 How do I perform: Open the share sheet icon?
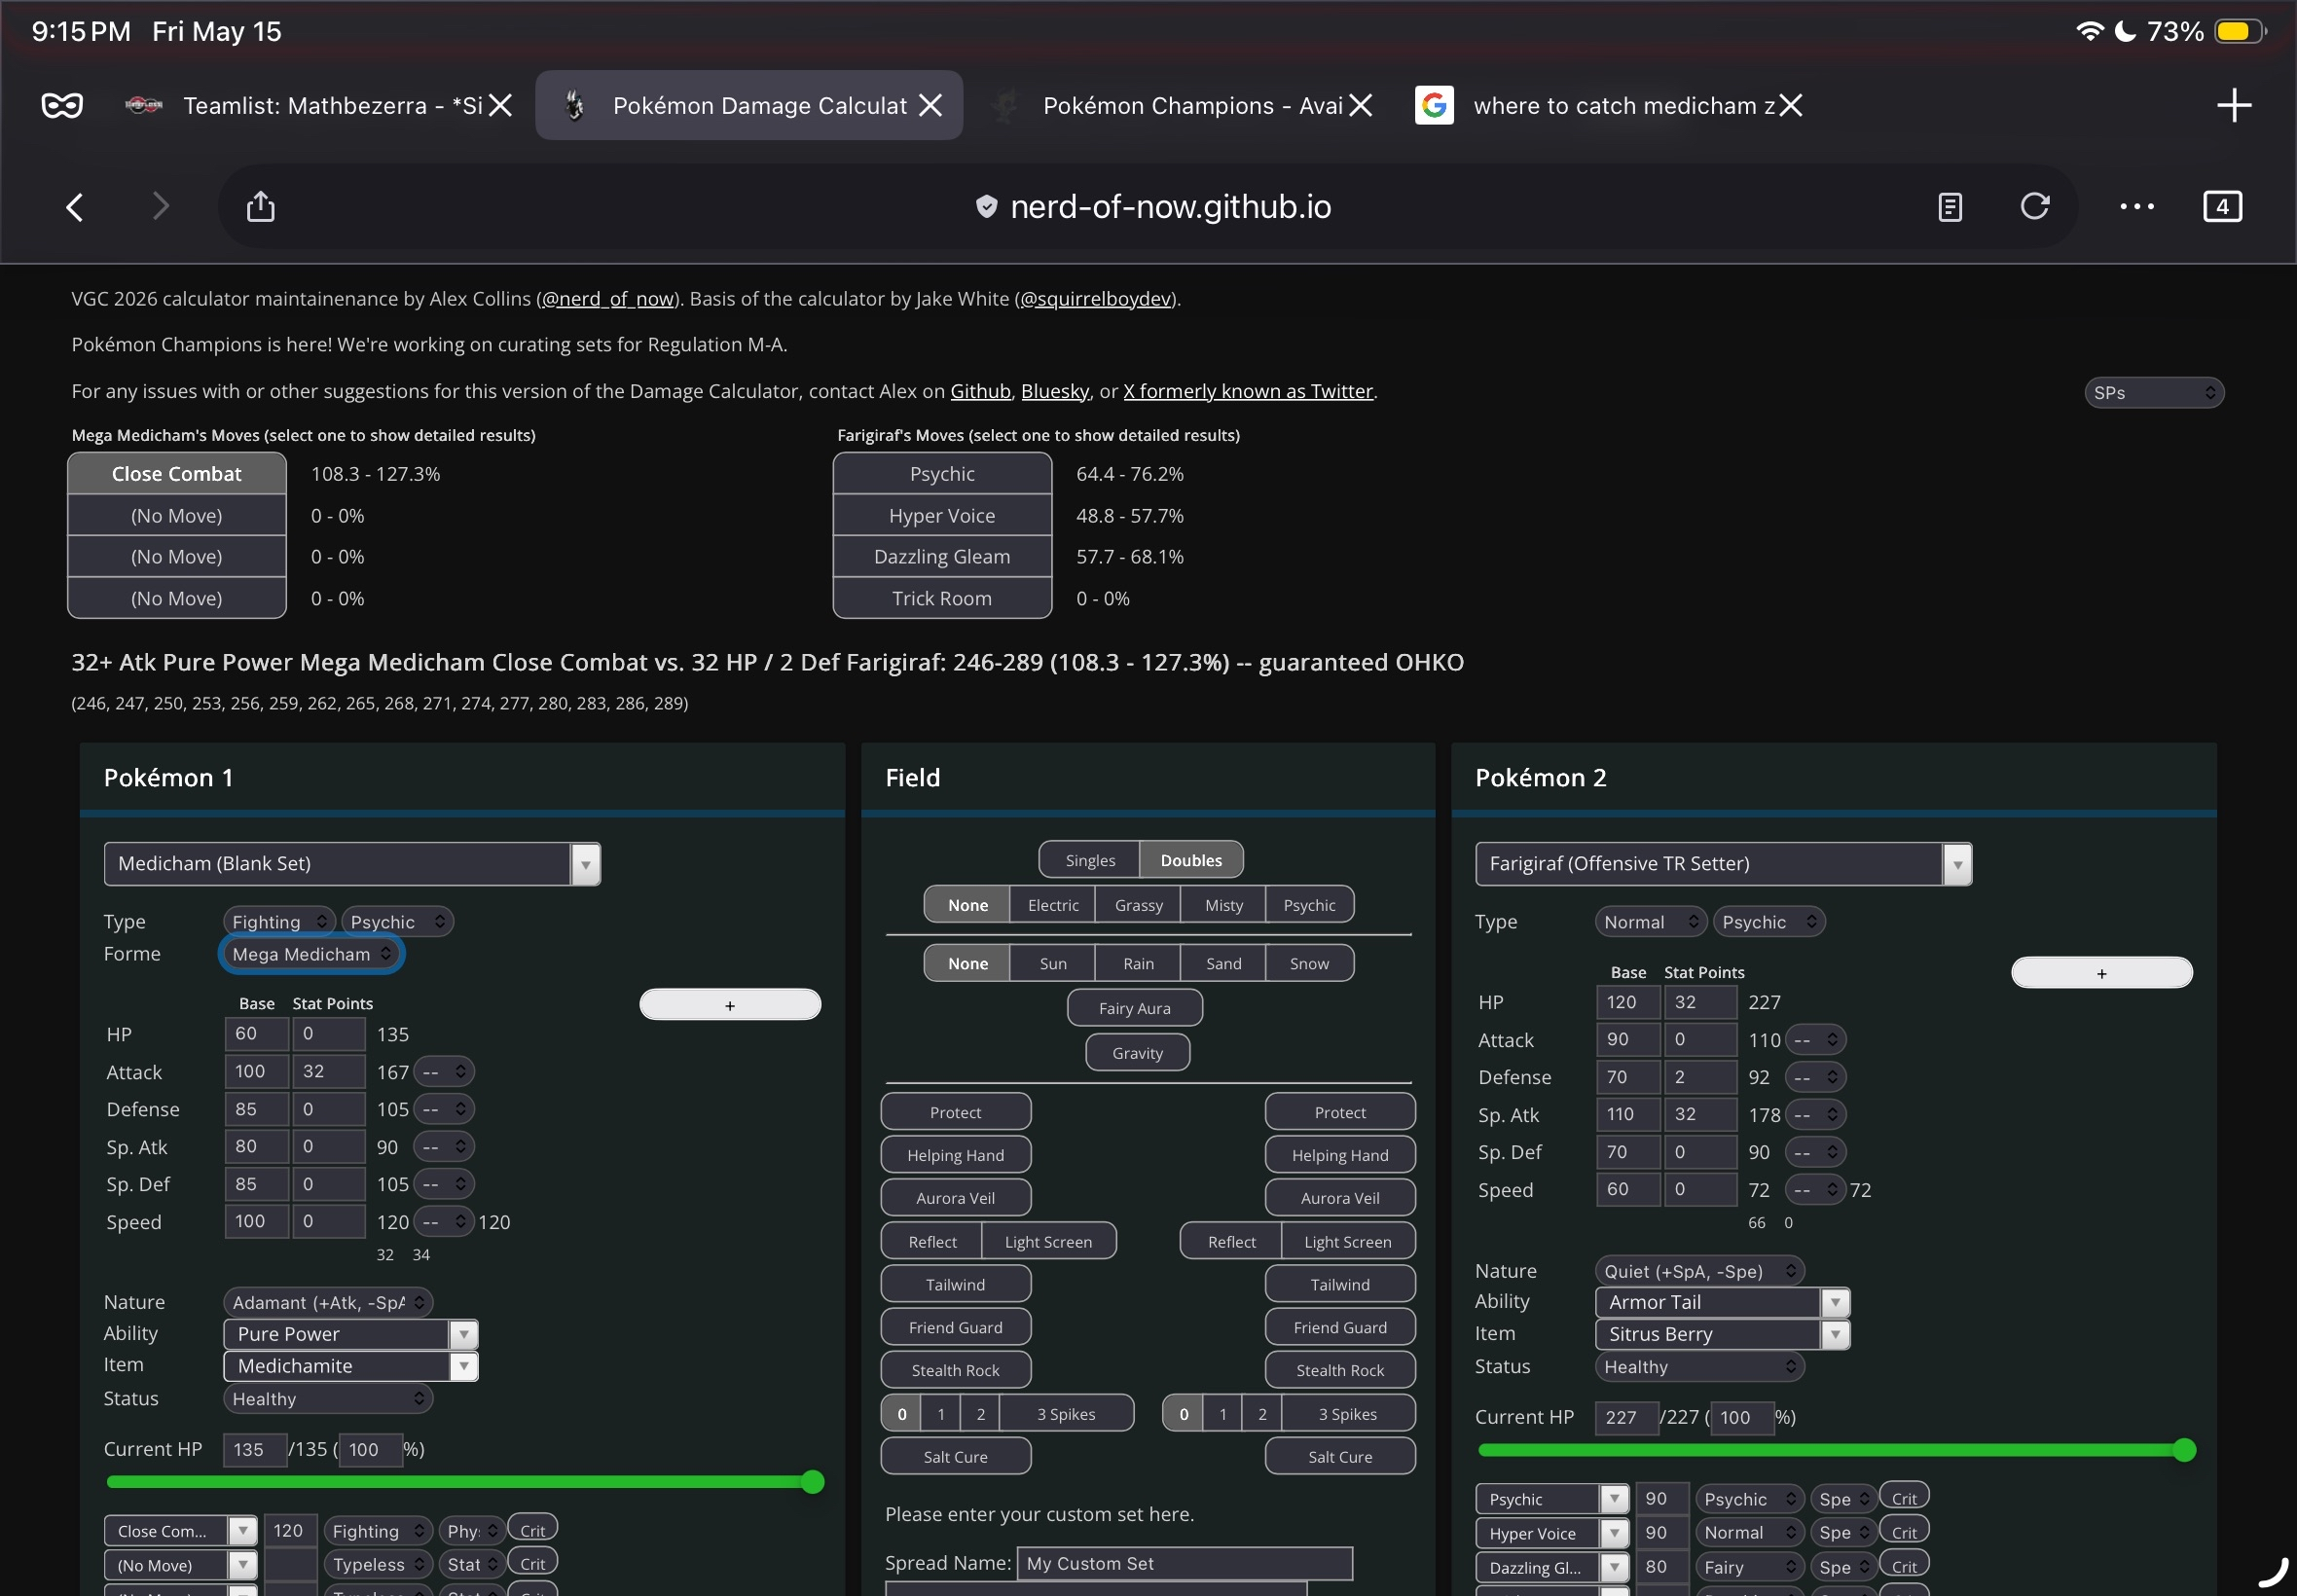pos(261,206)
